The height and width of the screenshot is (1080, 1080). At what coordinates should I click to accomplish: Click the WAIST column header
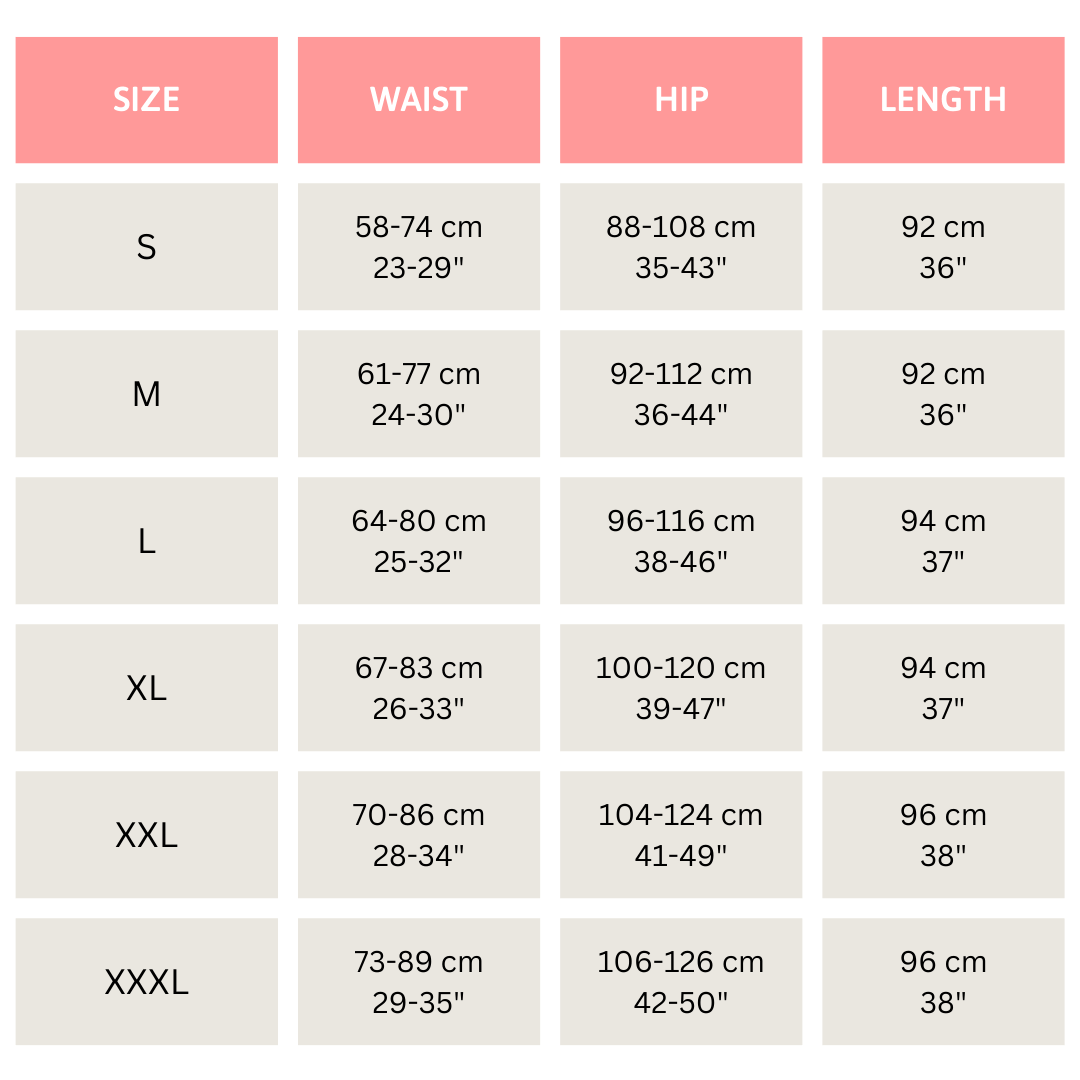(418, 100)
